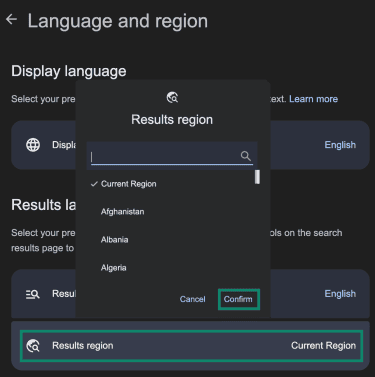The width and height of the screenshot is (375, 377).
Task: Click the Results region dialog title
Action: [x=172, y=120]
